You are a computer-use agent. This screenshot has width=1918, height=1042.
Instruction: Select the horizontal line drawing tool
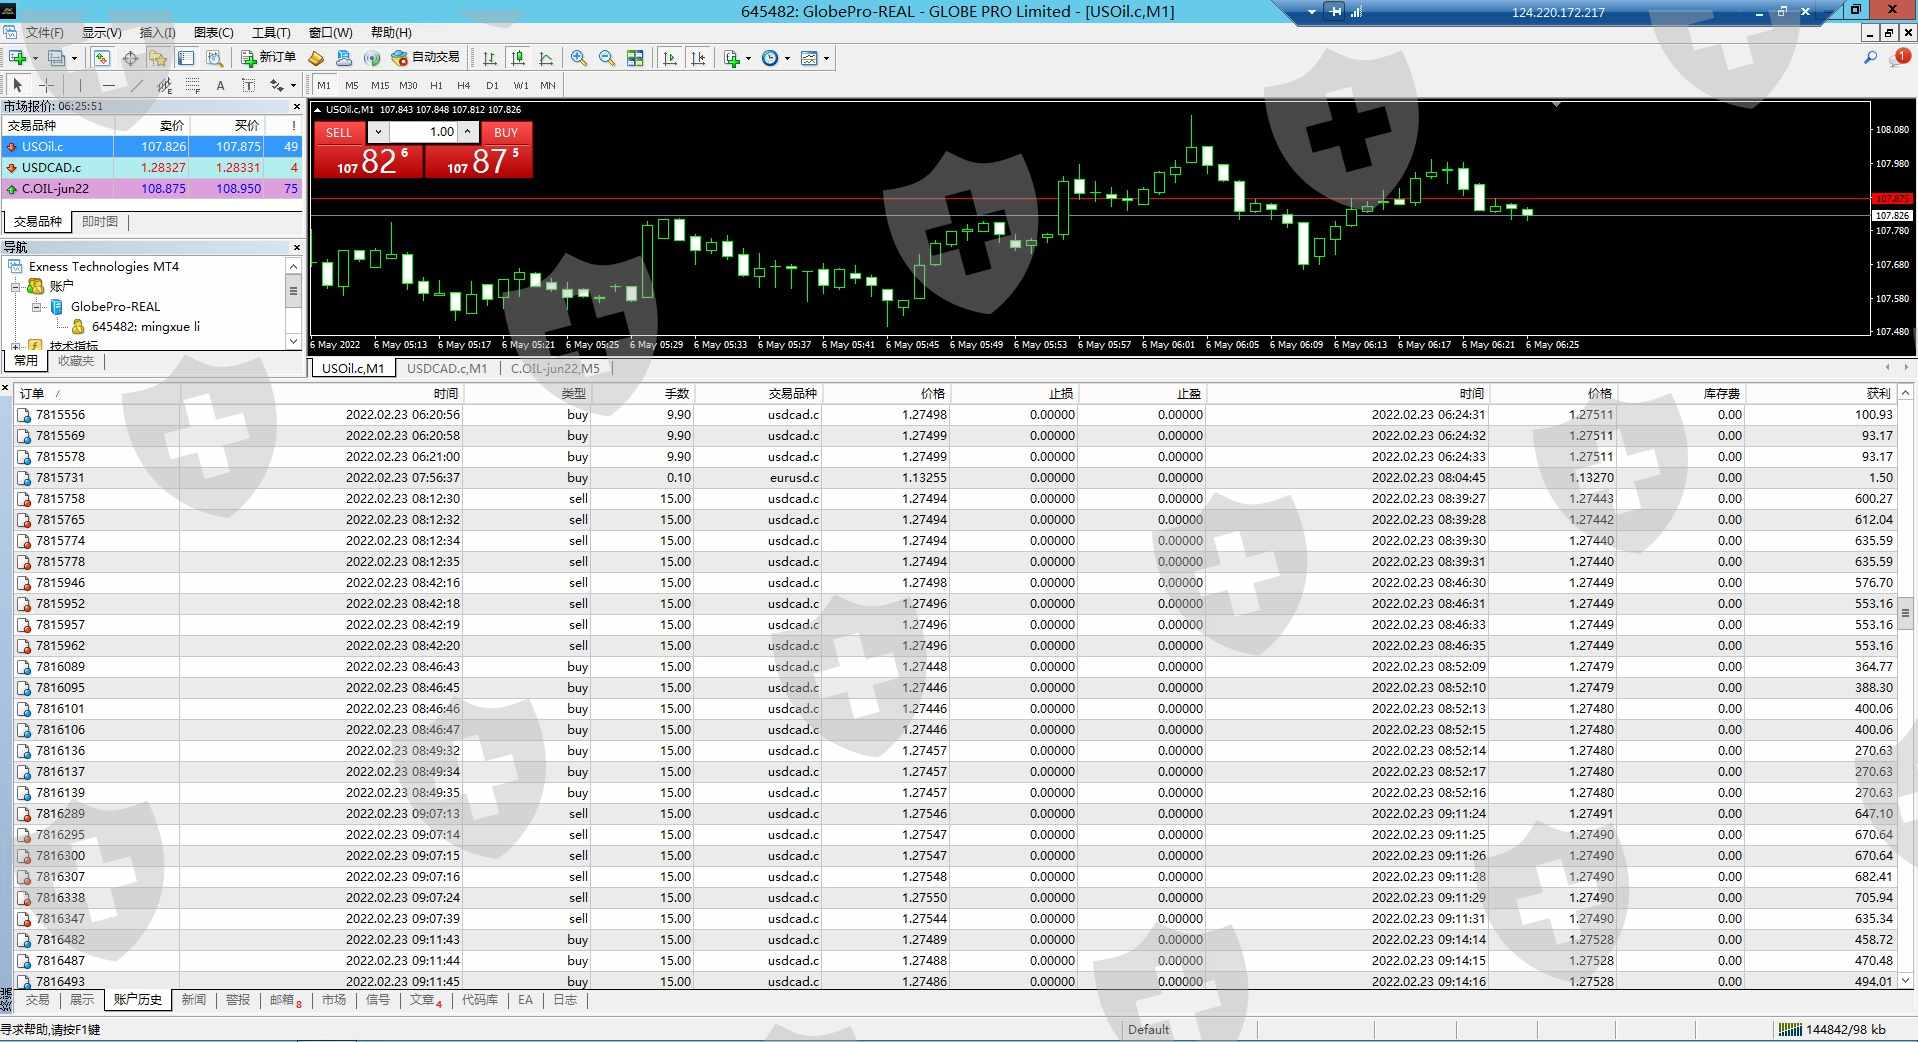[109, 86]
